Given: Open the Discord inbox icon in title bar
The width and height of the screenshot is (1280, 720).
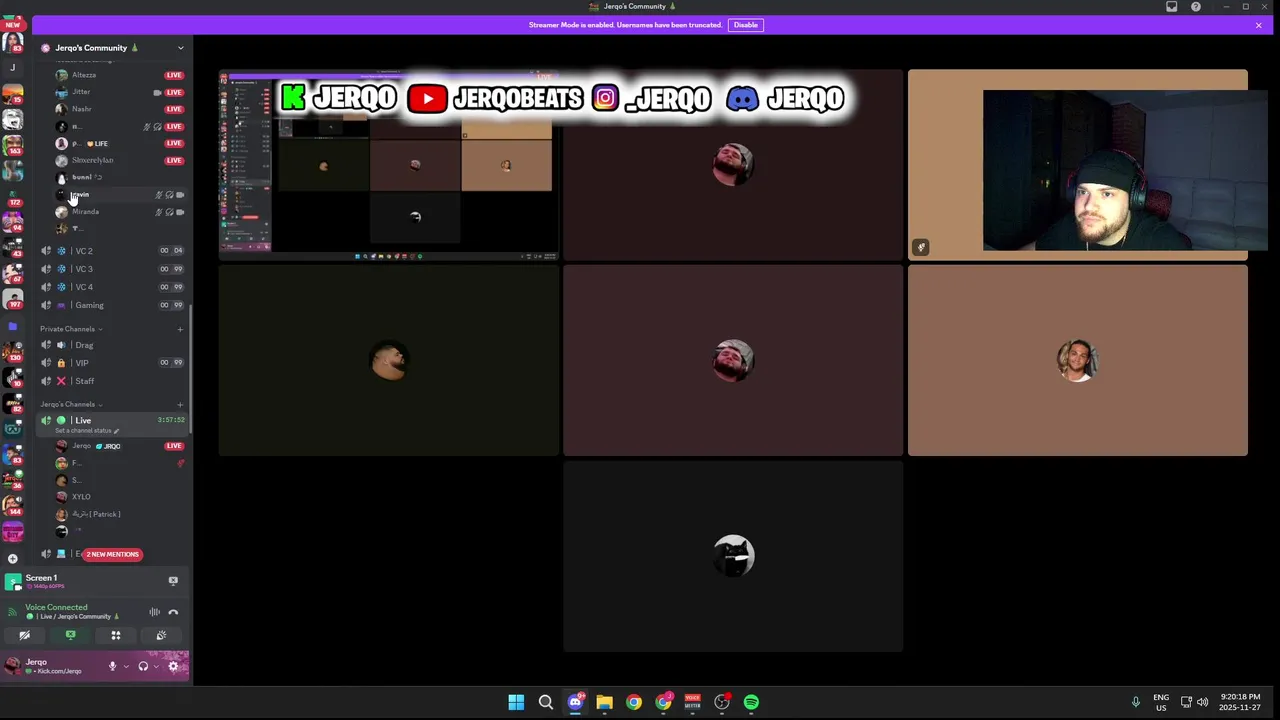Looking at the screenshot, I should [x=1172, y=7].
